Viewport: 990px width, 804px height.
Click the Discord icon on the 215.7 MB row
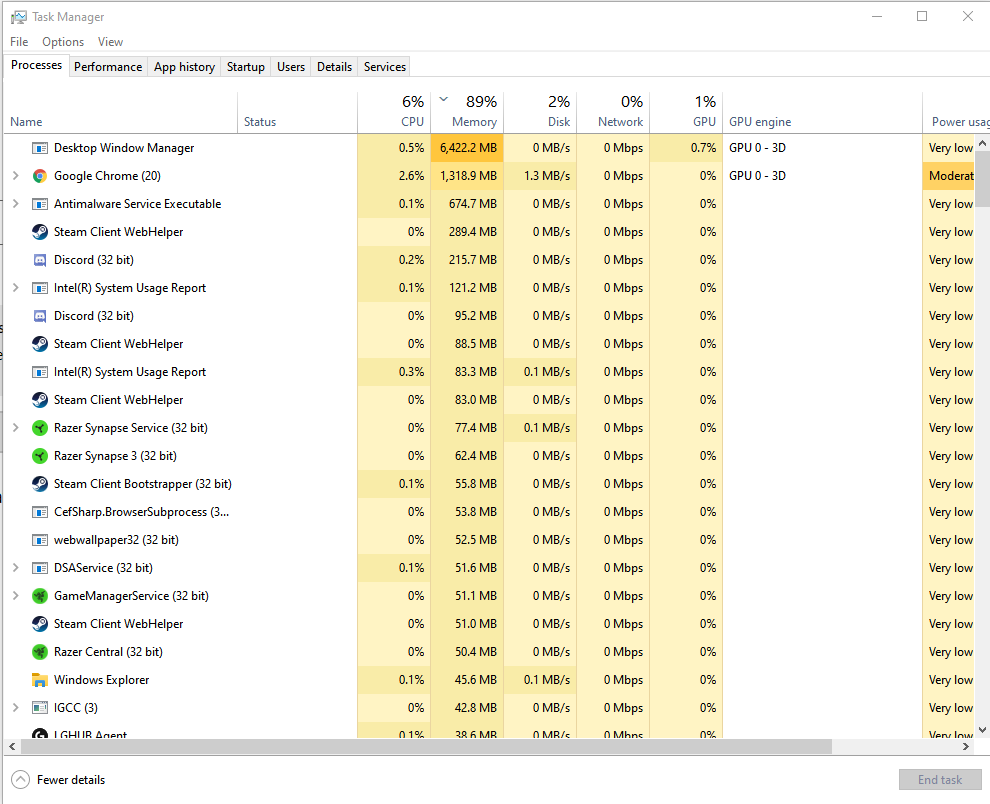[x=40, y=260]
